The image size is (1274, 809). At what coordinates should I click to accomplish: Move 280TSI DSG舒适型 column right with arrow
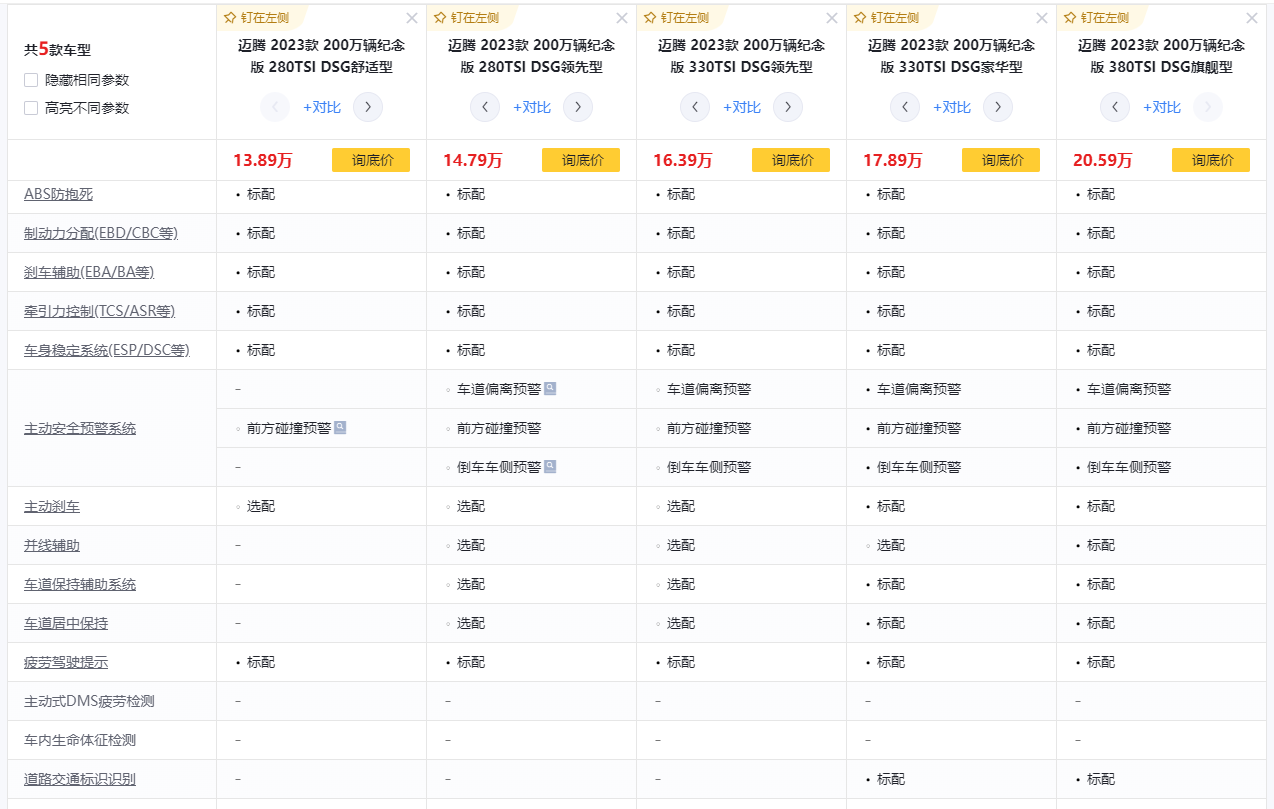click(368, 107)
